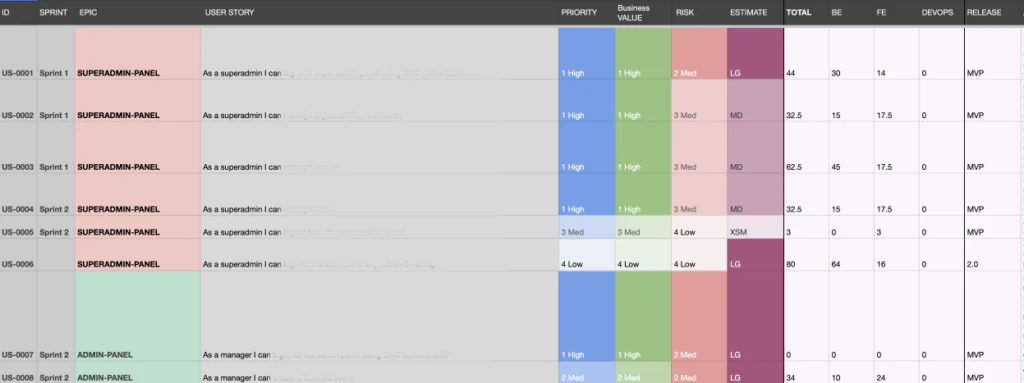The height and width of the screenshot is (383, 1024).
Task: Select 1 High business value in row US-0002
Action: coord(643,101)
